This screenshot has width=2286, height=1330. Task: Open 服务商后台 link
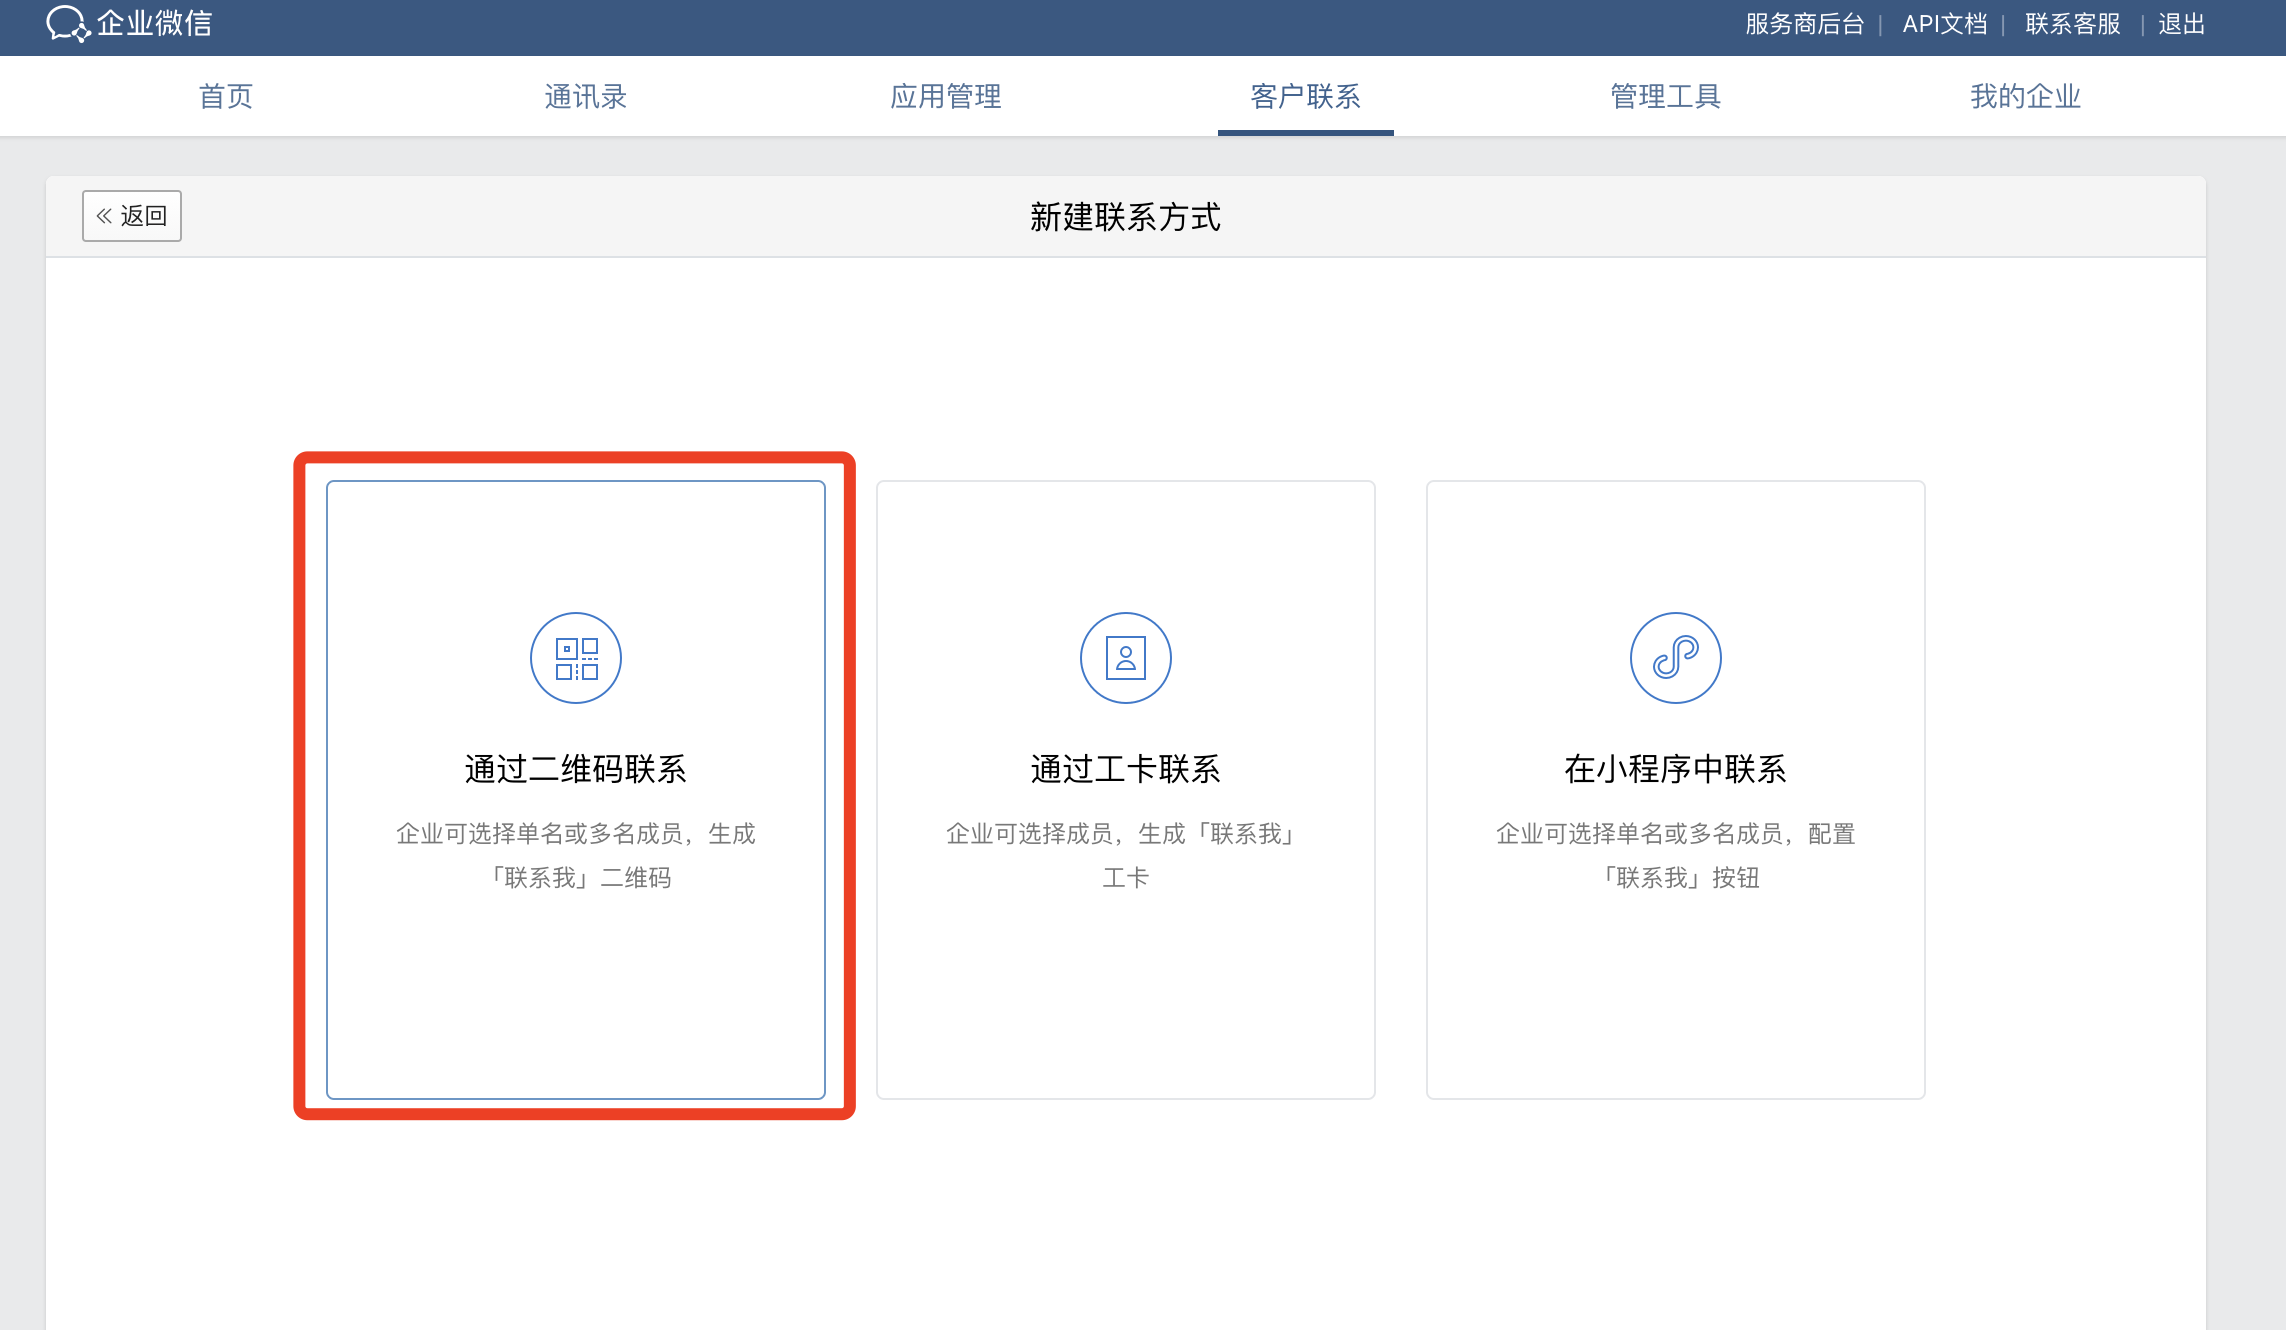[1805, 24]
